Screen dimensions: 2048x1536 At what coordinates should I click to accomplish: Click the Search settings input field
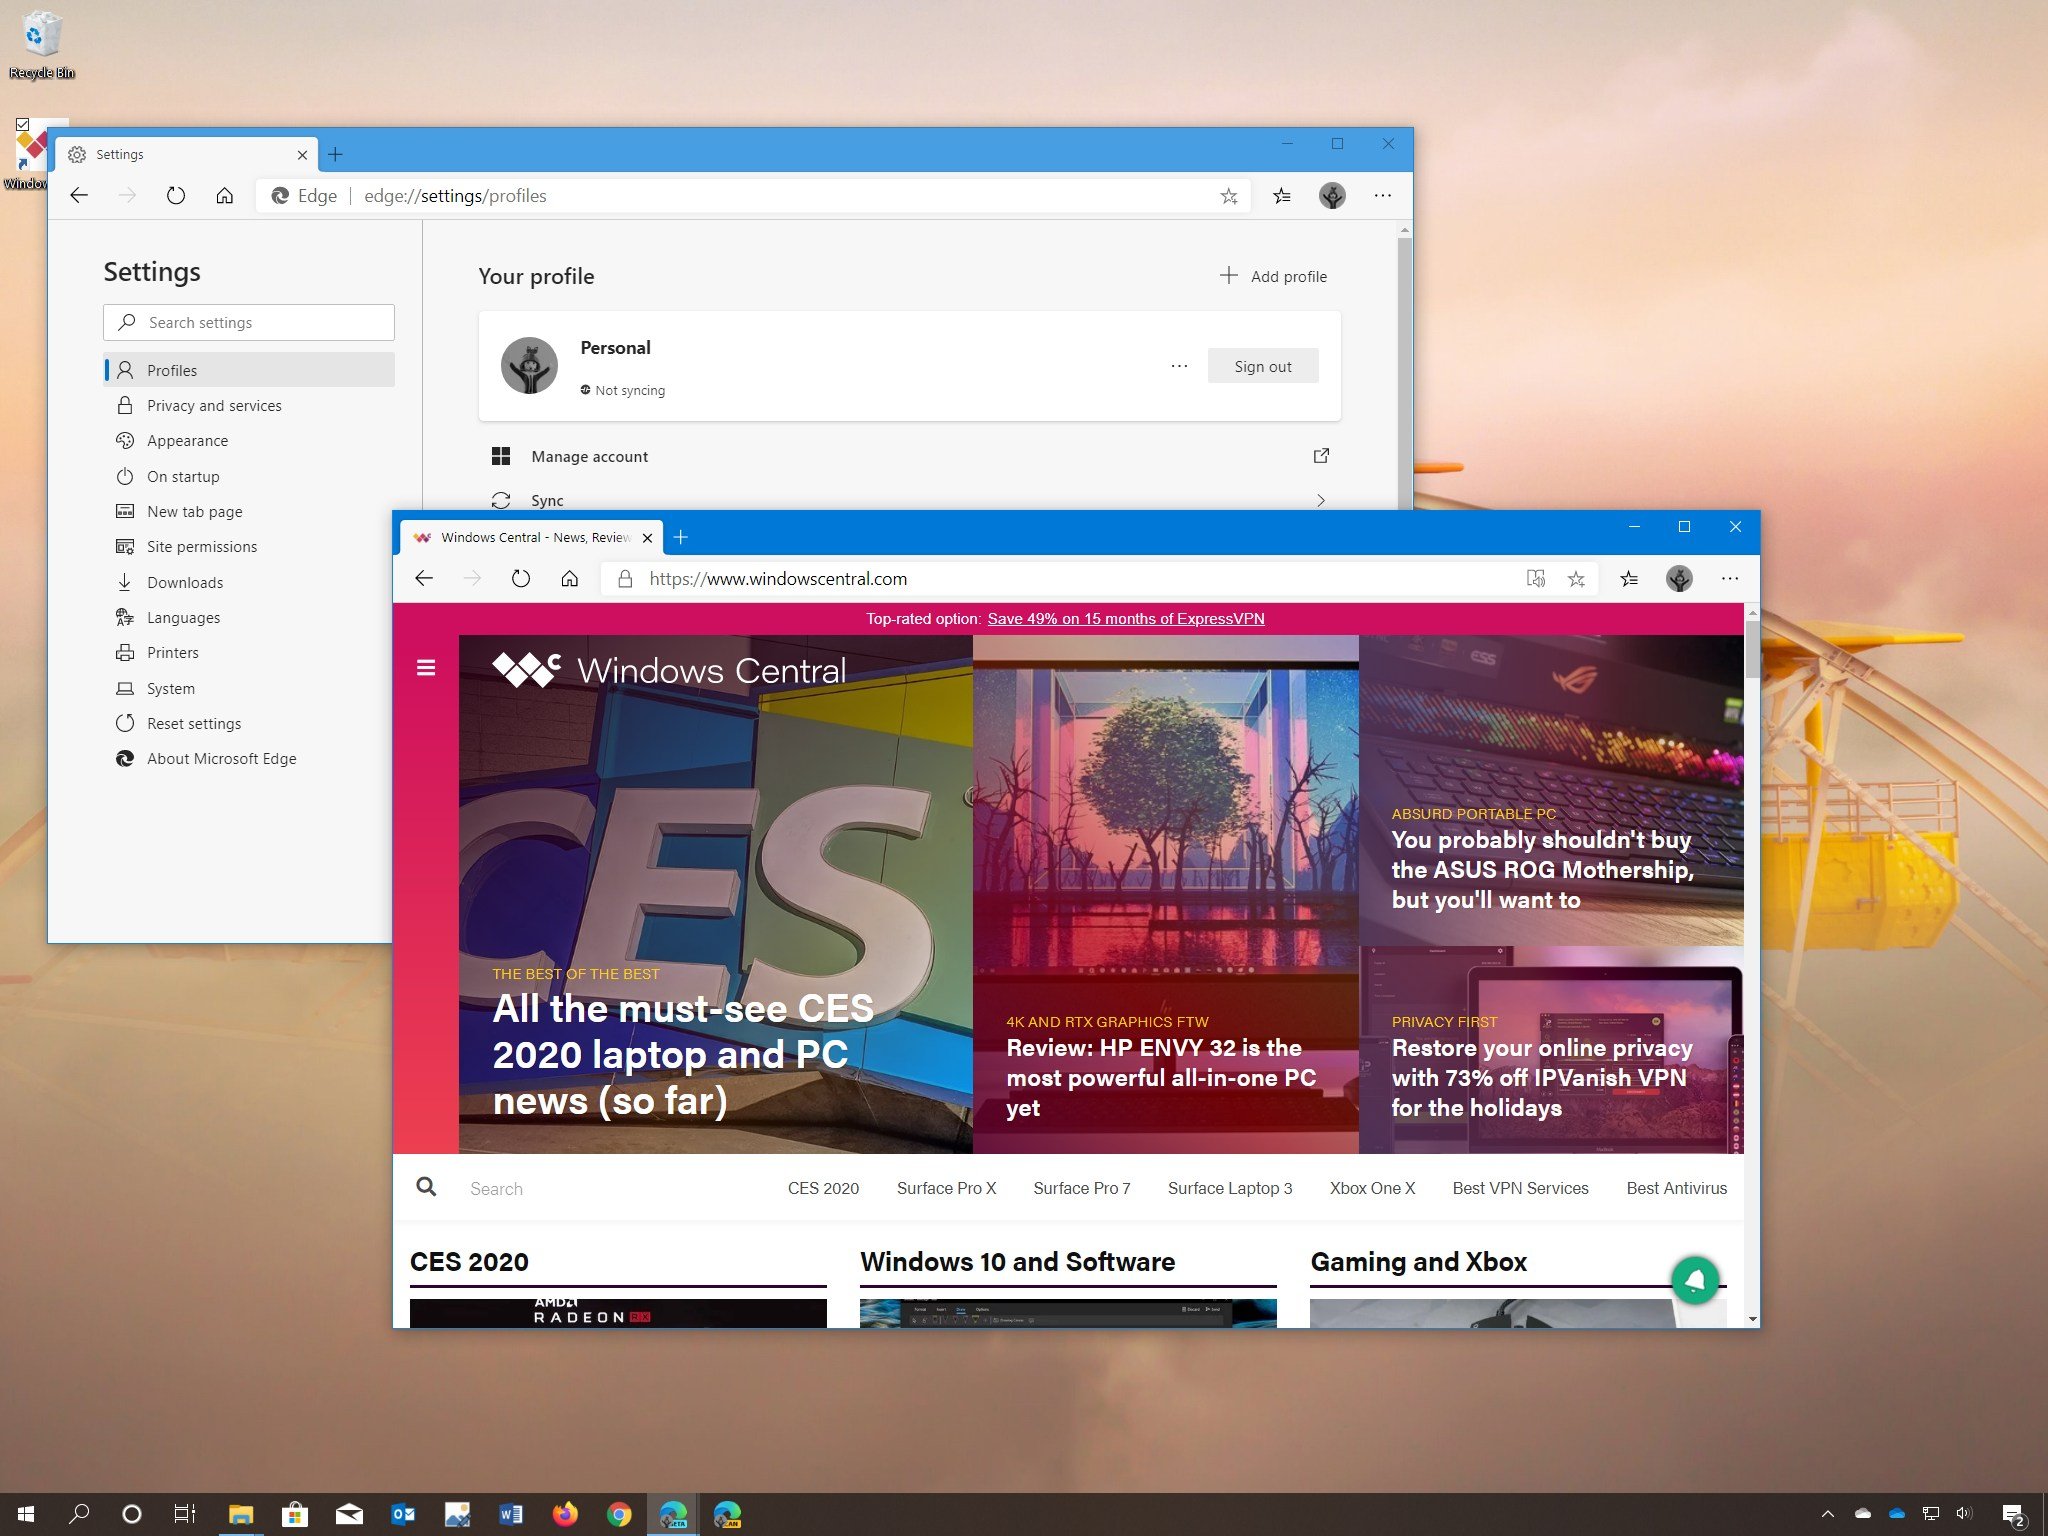point(250,321)
